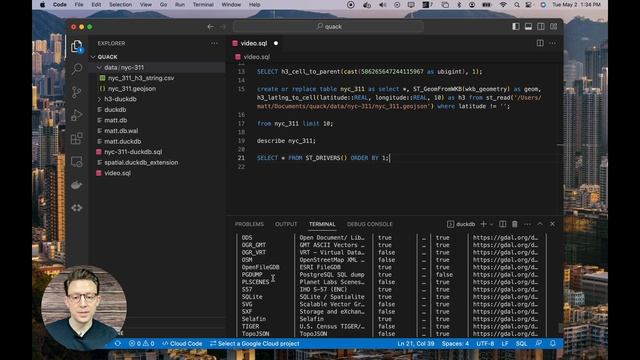Open the Cloud Code activity bar icon
Viewport: 640px width, 360px height.
pos(77,208)
